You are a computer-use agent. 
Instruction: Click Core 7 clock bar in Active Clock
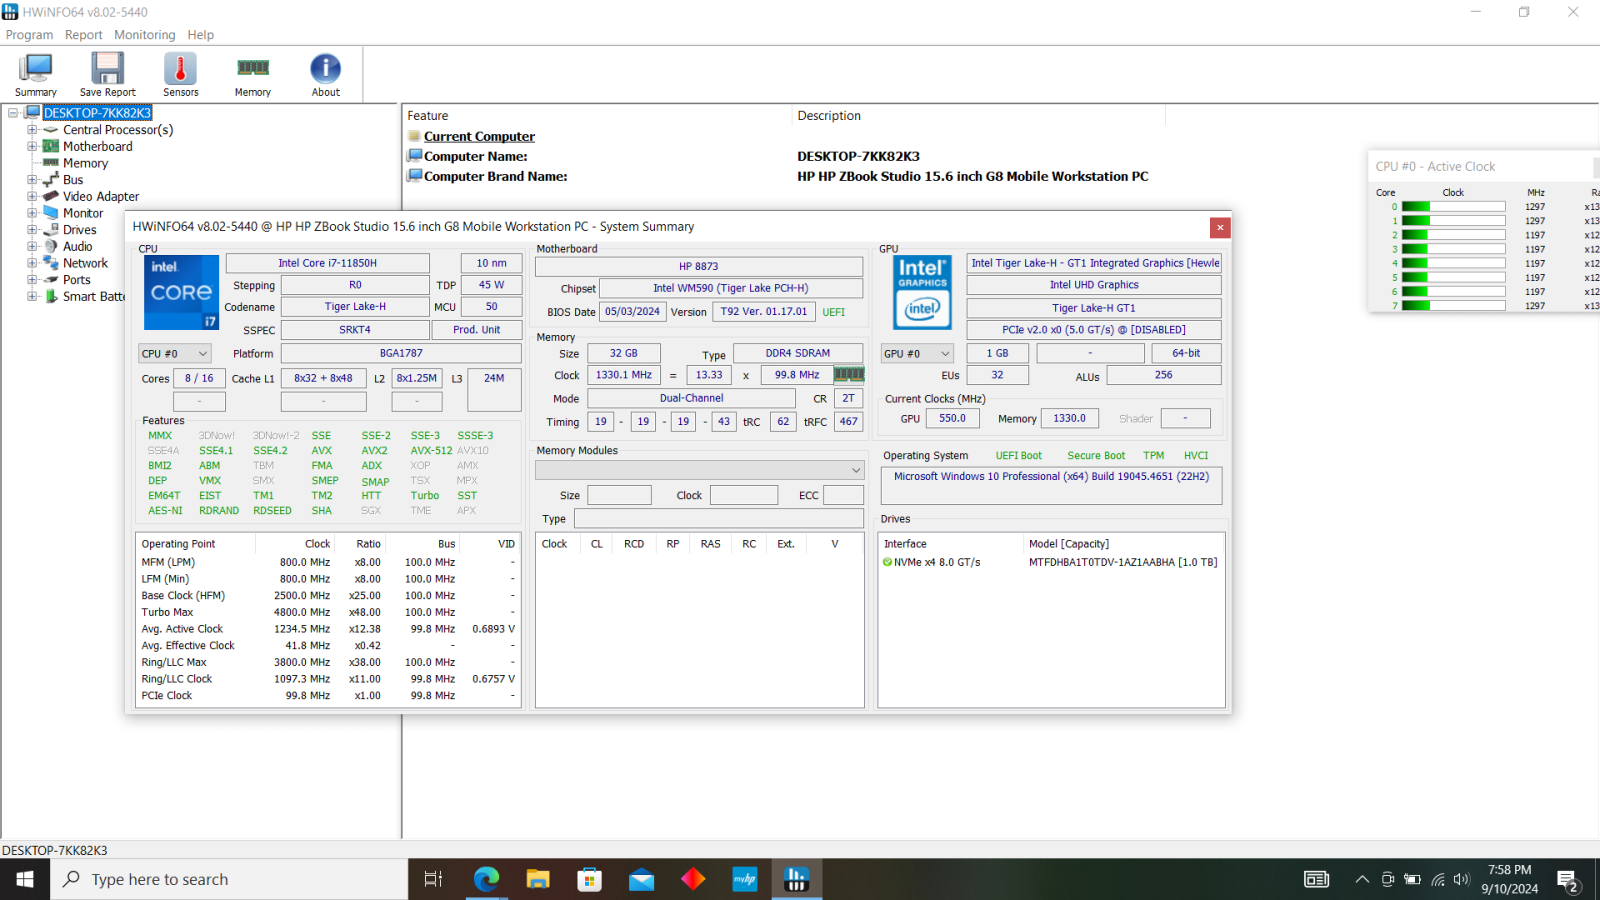click(x=1453, y=306)
